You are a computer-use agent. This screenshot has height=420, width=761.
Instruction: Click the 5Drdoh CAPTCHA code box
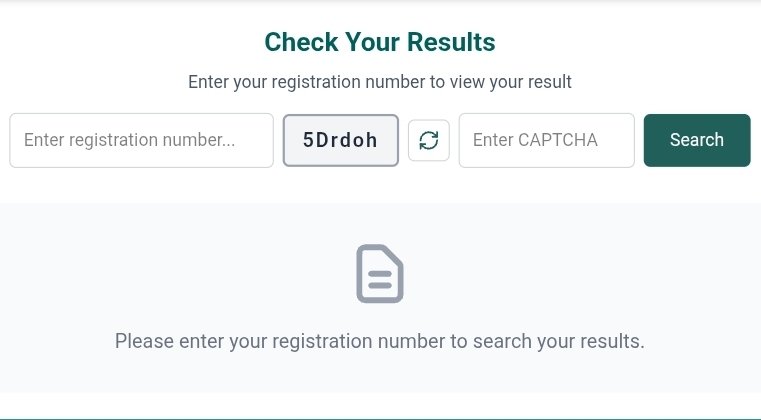(x=340, y=140)
